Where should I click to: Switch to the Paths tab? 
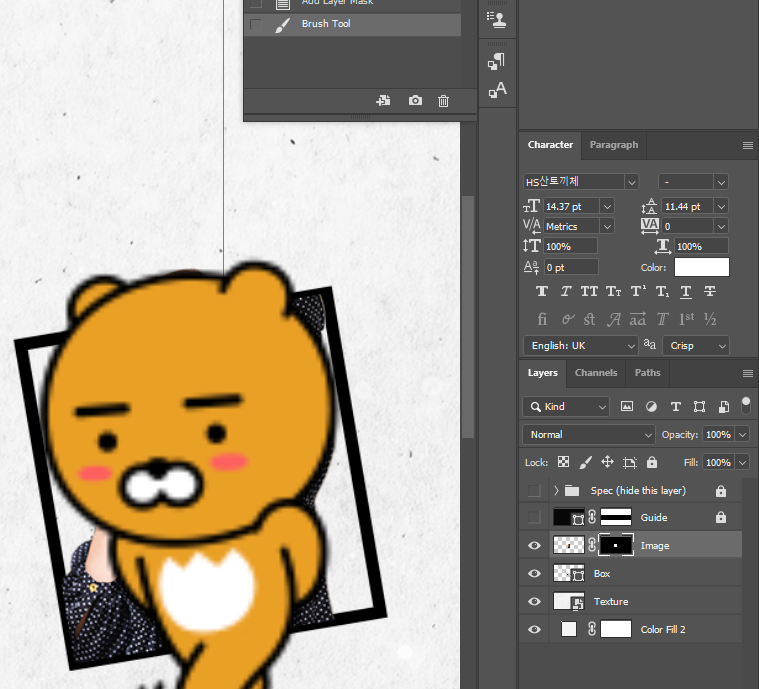coord(647,373)
